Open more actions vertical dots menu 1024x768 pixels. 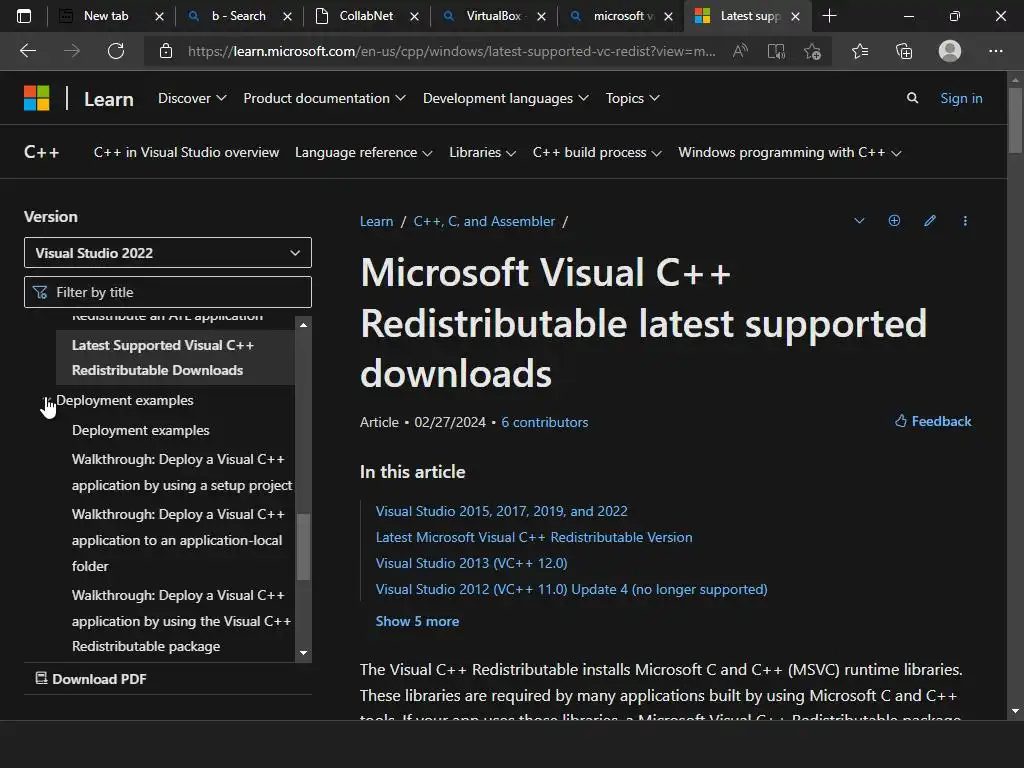coord(965,221)
